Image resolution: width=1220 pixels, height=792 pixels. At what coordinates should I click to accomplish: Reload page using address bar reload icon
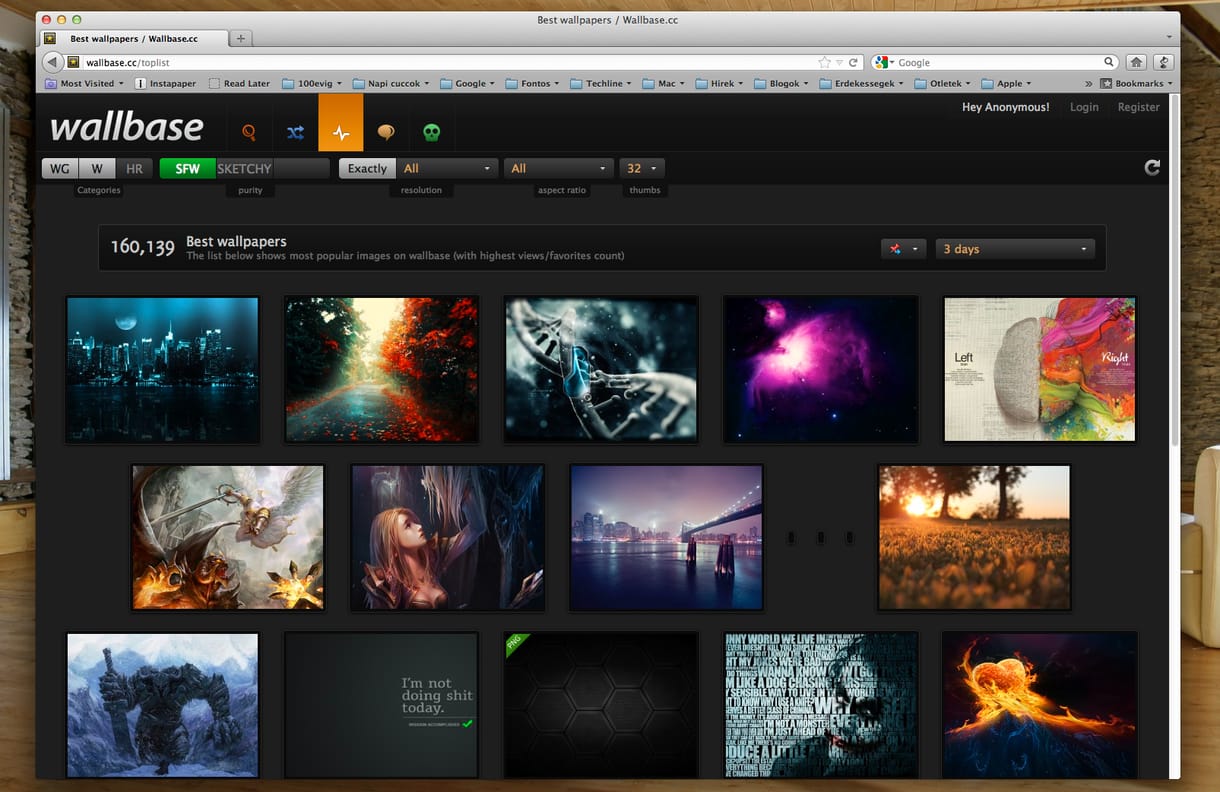pyautogui.click(x=854, y=62)
